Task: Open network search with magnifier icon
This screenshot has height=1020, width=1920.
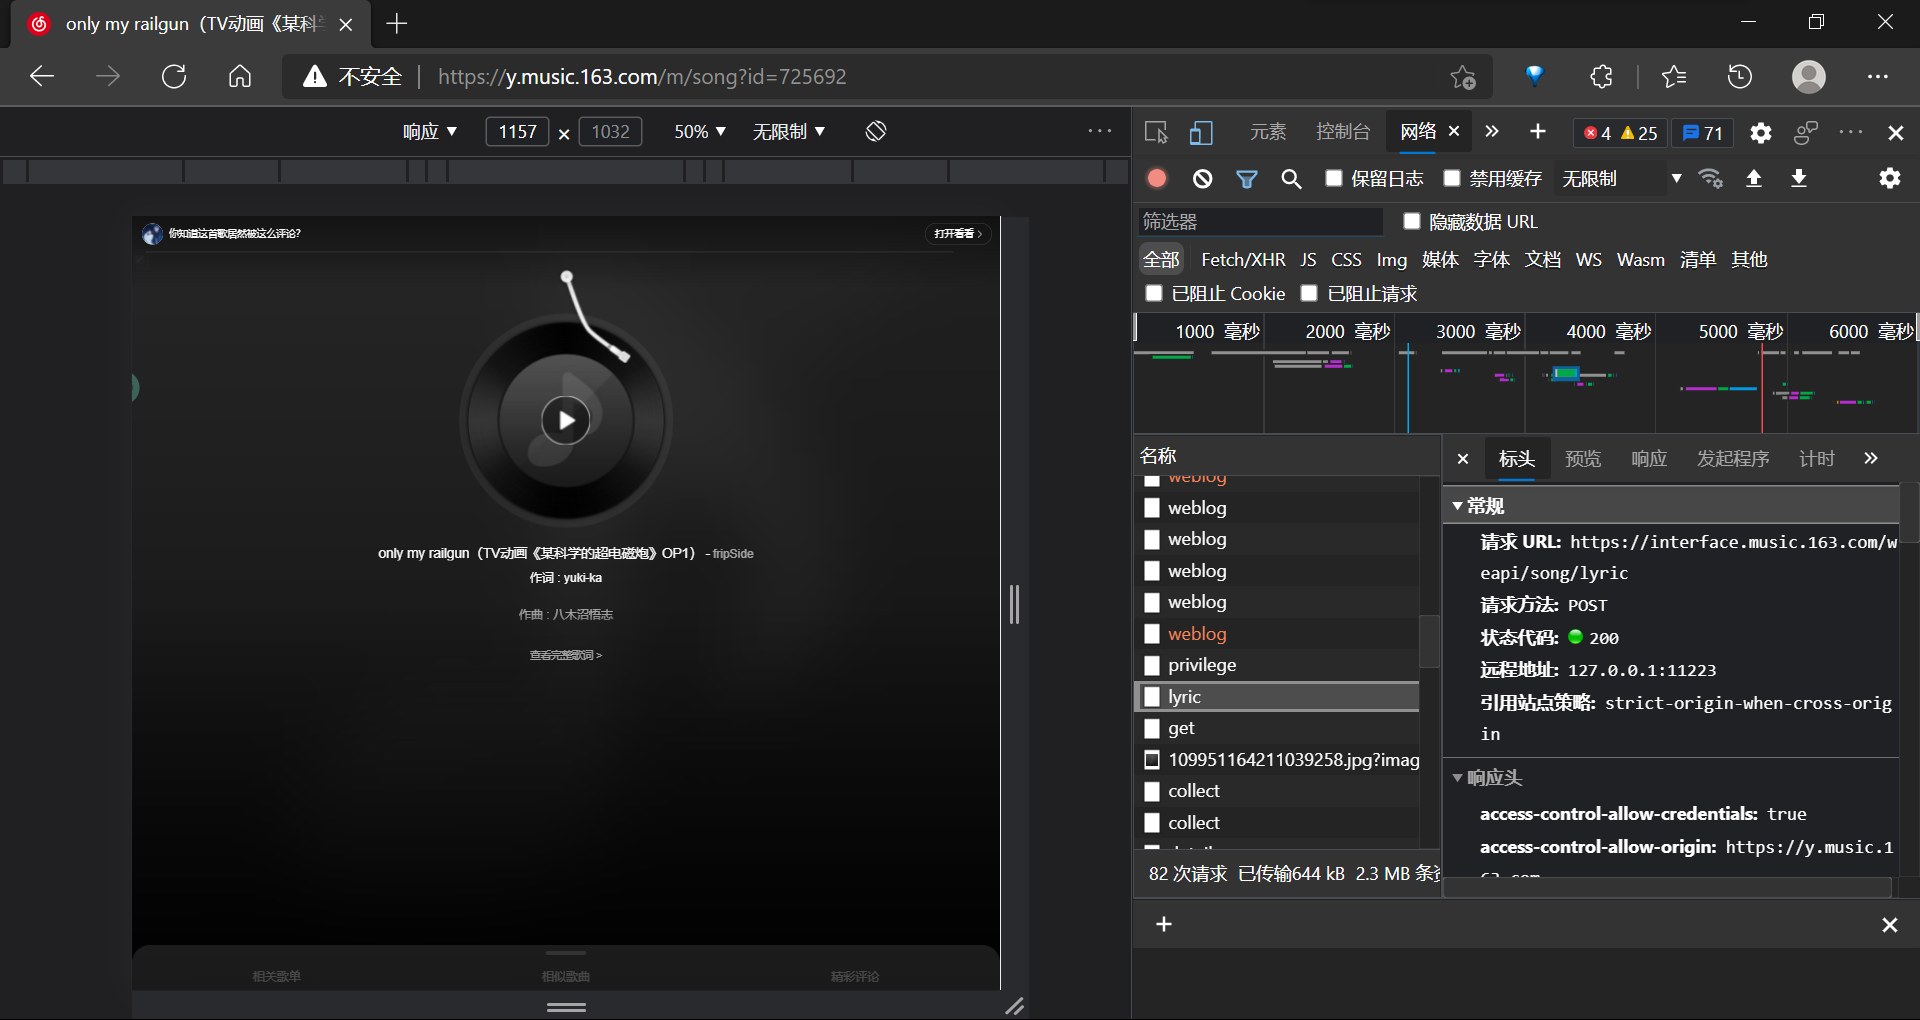Action: click(1291, 179)
